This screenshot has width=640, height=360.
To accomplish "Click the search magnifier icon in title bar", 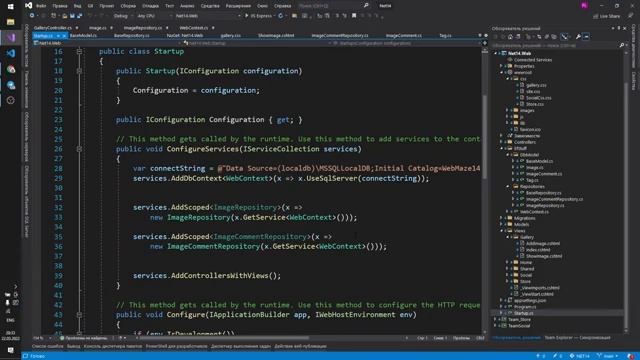I will click(366, 5).
